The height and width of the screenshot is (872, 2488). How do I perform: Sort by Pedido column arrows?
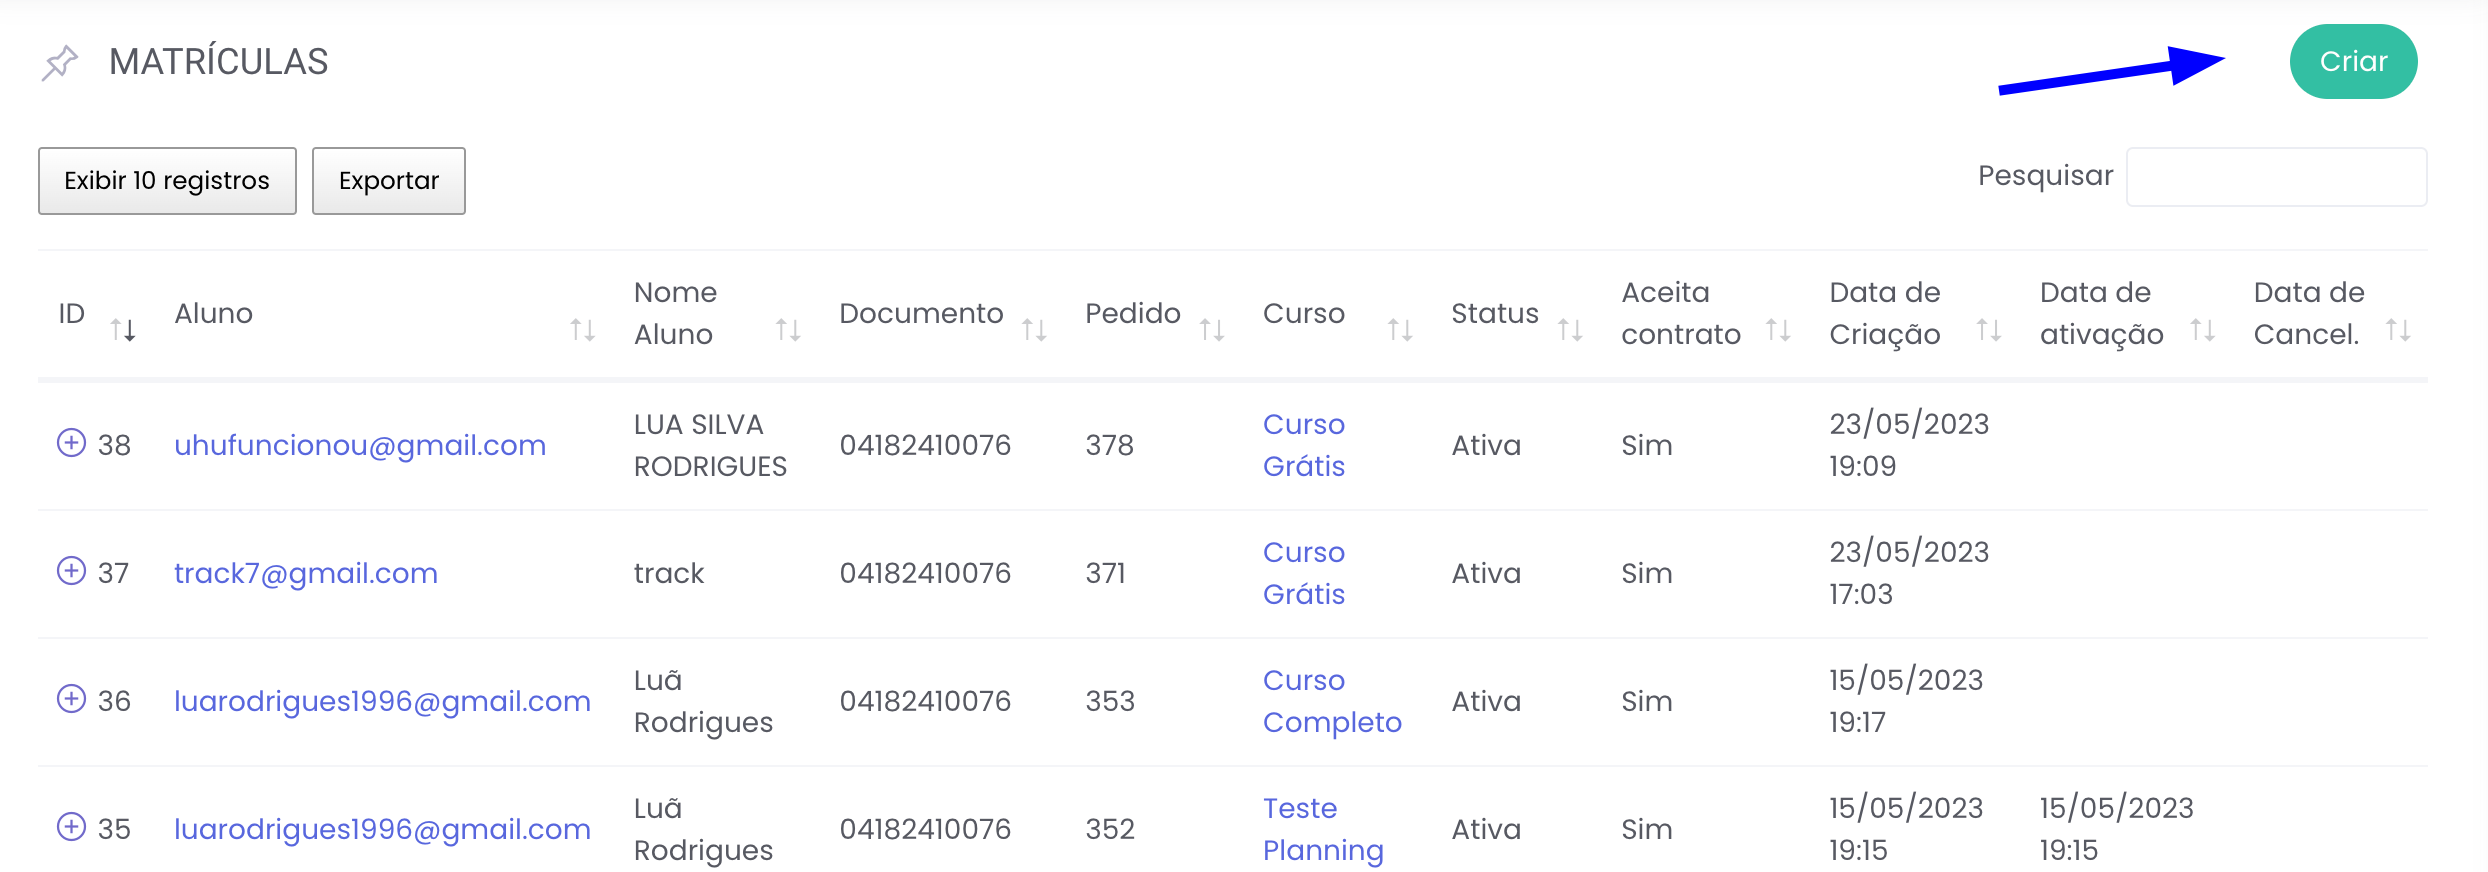[1212, 329]
